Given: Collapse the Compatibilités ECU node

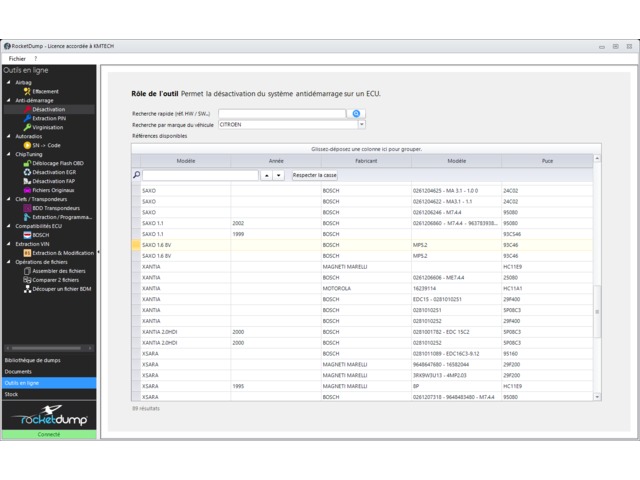Looking at the screenshot, I should (9, 226).
